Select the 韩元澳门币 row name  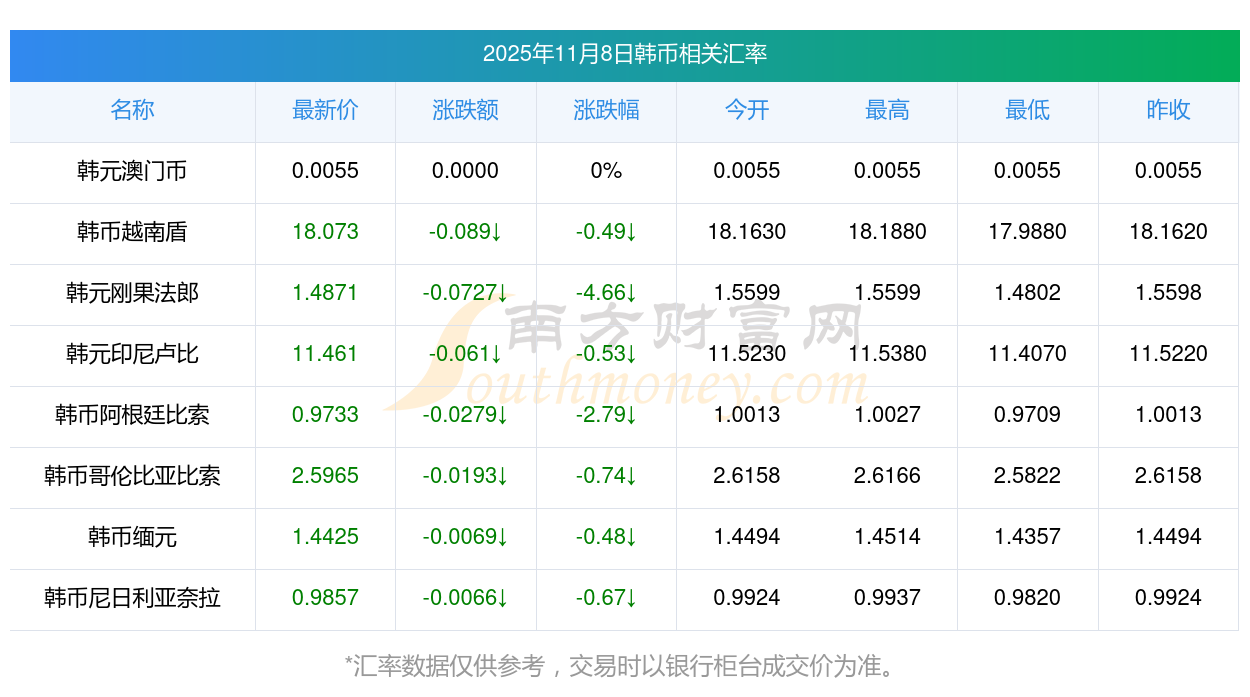coord(132,171)
